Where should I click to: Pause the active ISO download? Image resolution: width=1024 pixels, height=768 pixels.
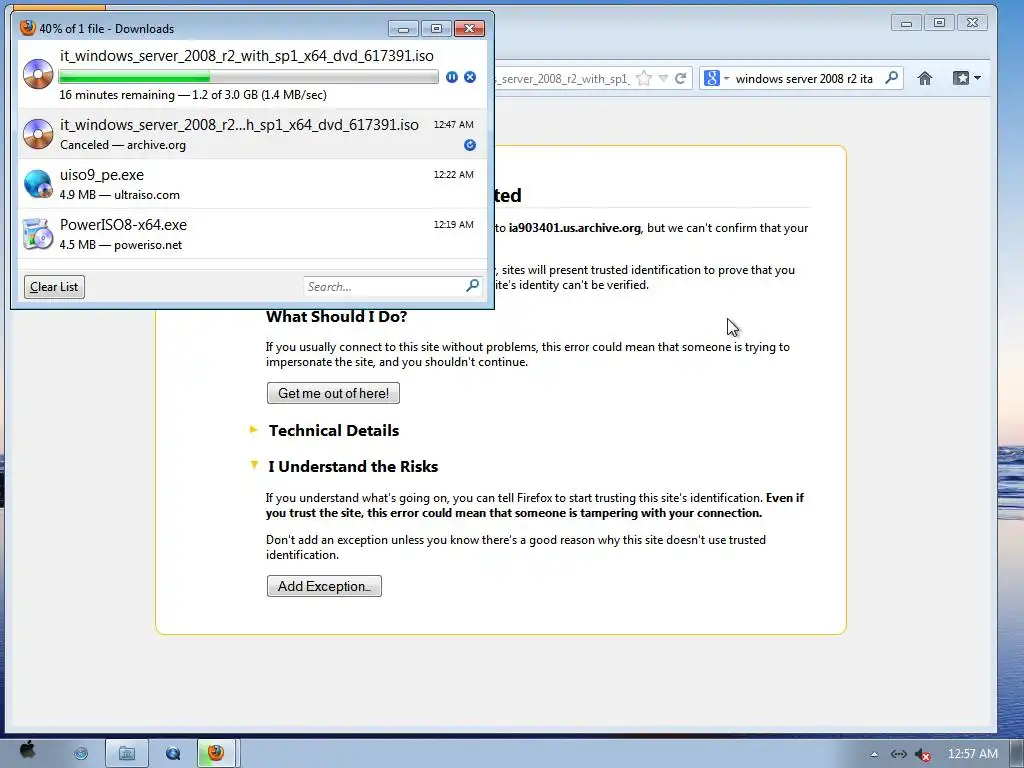(451, 77)
